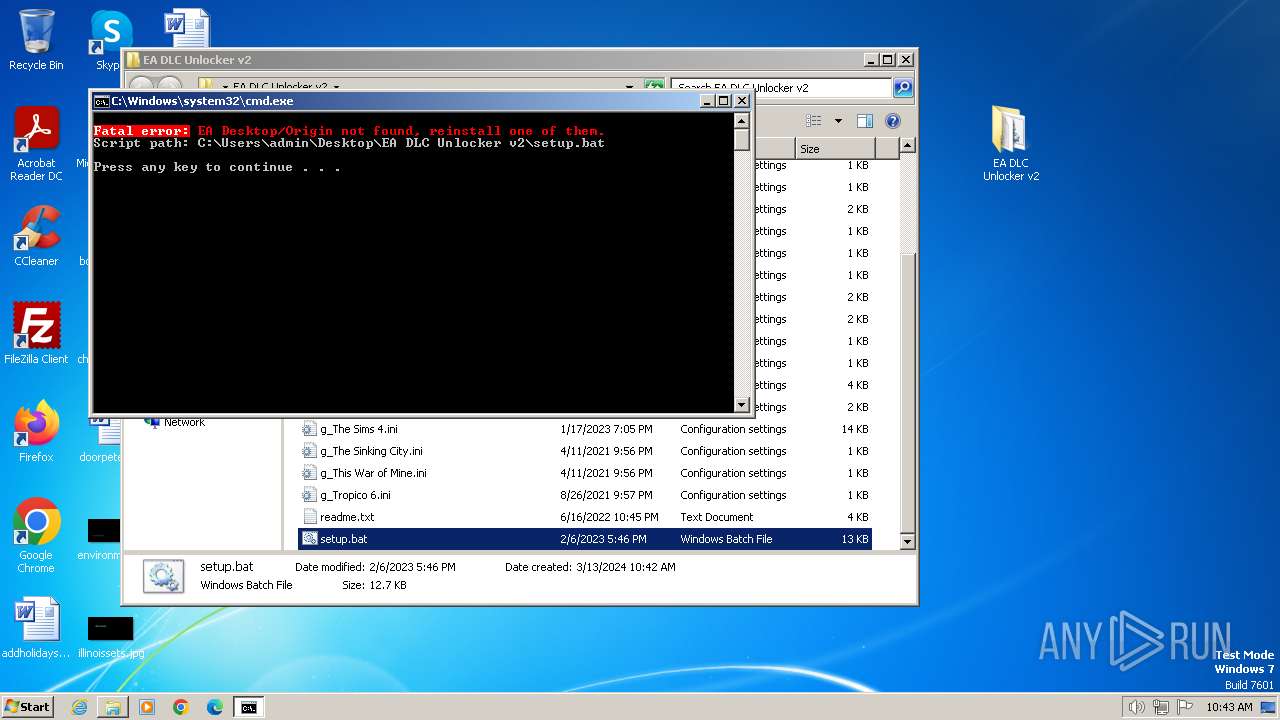The height and width of the screenshot is (720, 1280).
Task: Minimize the EA DLC Unlocker v2 window
Action: (x=870, y=60)
